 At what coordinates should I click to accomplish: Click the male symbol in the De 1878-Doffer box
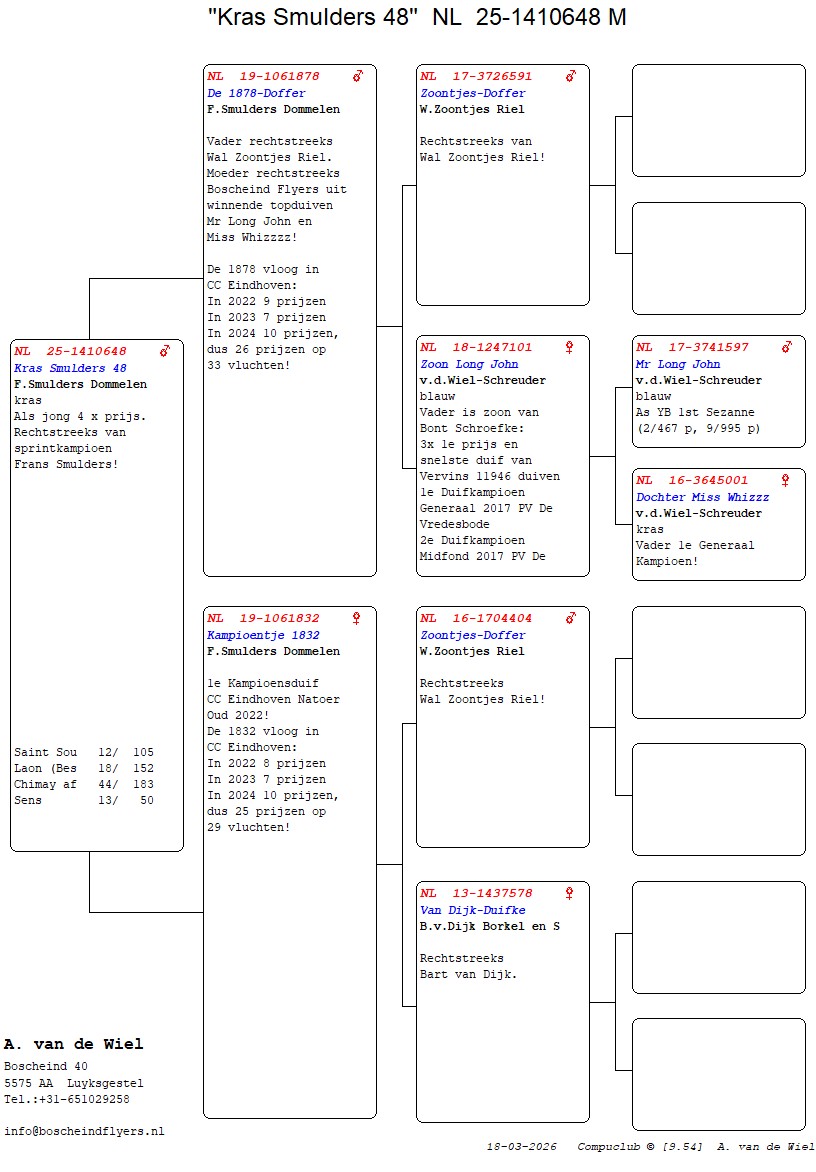point(358,76)
